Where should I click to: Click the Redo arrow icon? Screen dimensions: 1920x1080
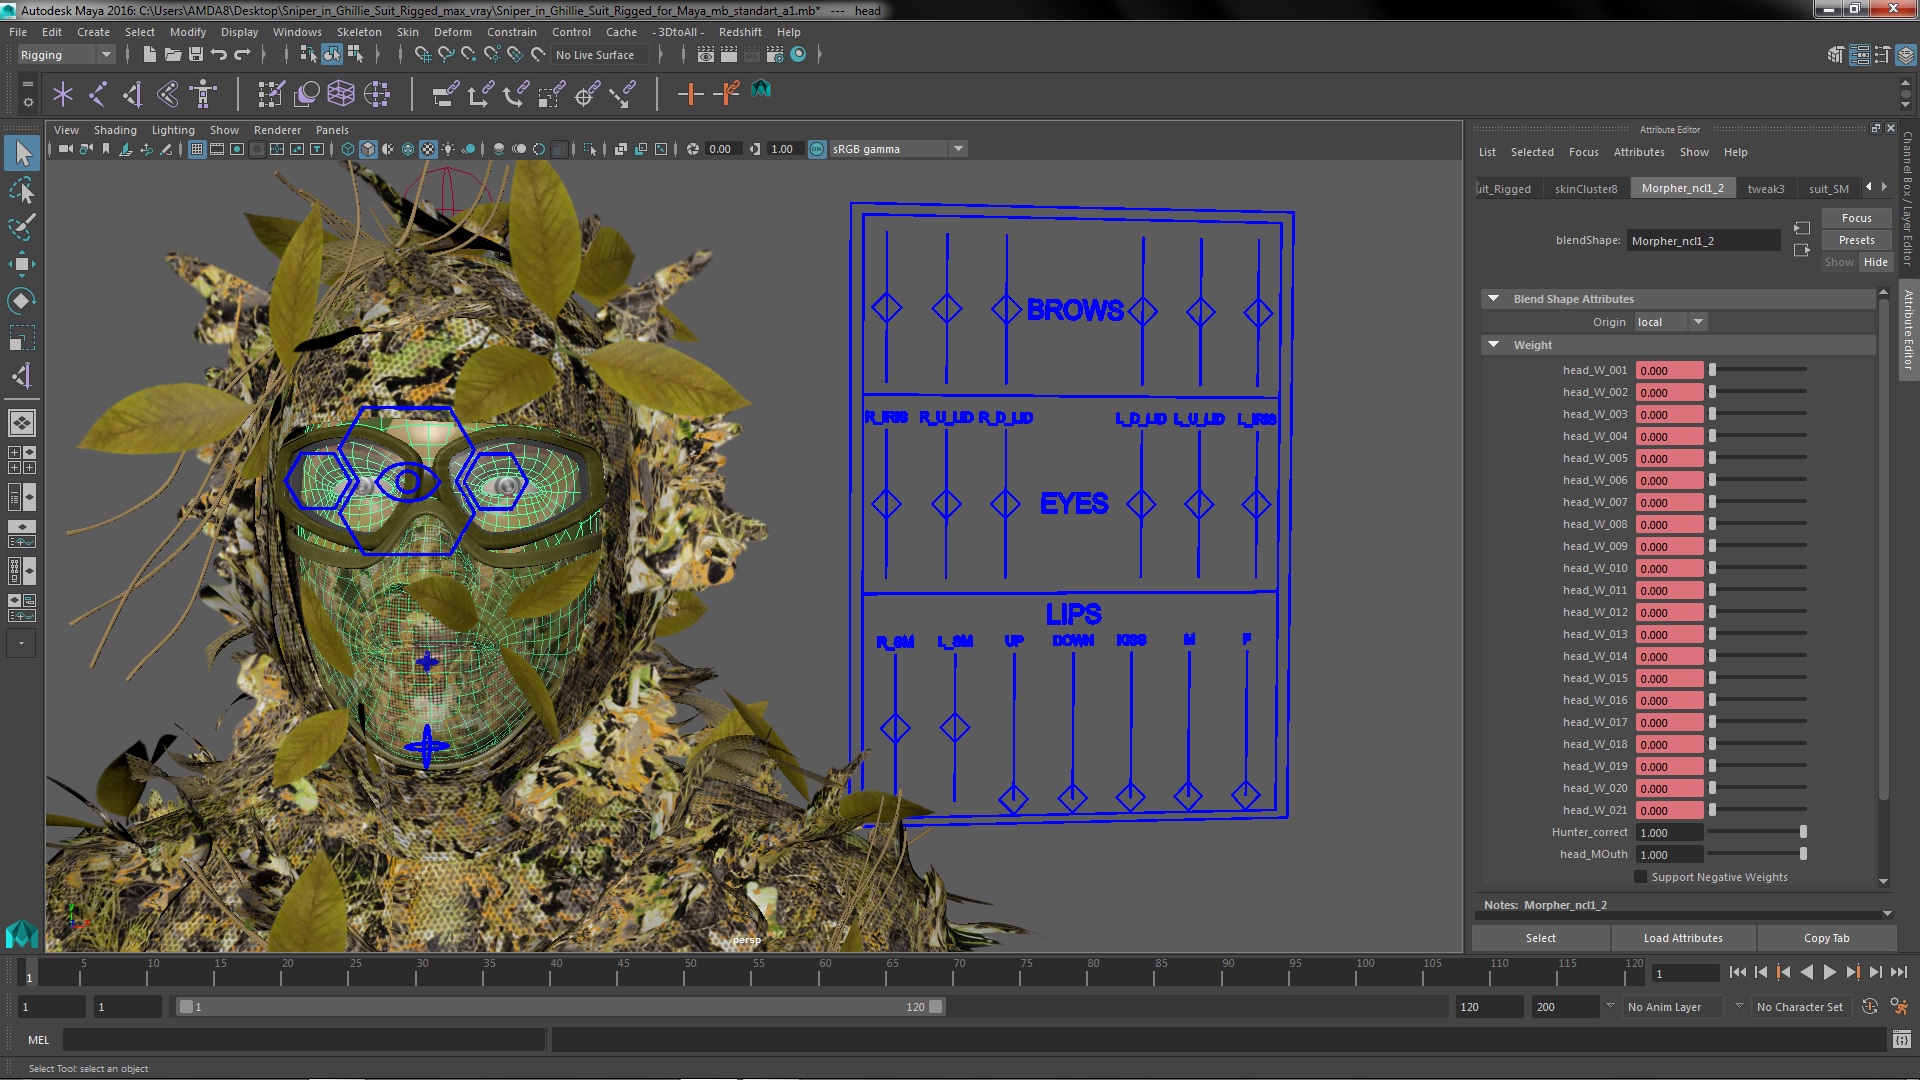click(x=242, y=55)
